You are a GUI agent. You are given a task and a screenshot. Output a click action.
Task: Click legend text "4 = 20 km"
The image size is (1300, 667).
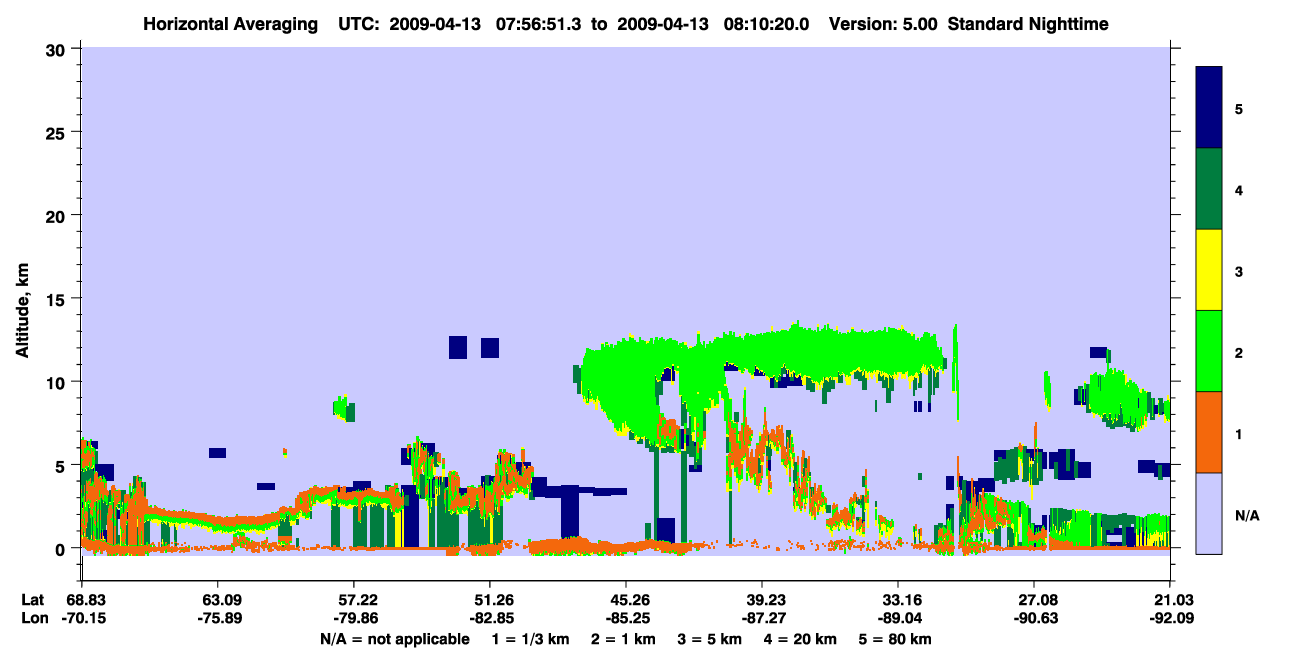[x=801, y=639]
